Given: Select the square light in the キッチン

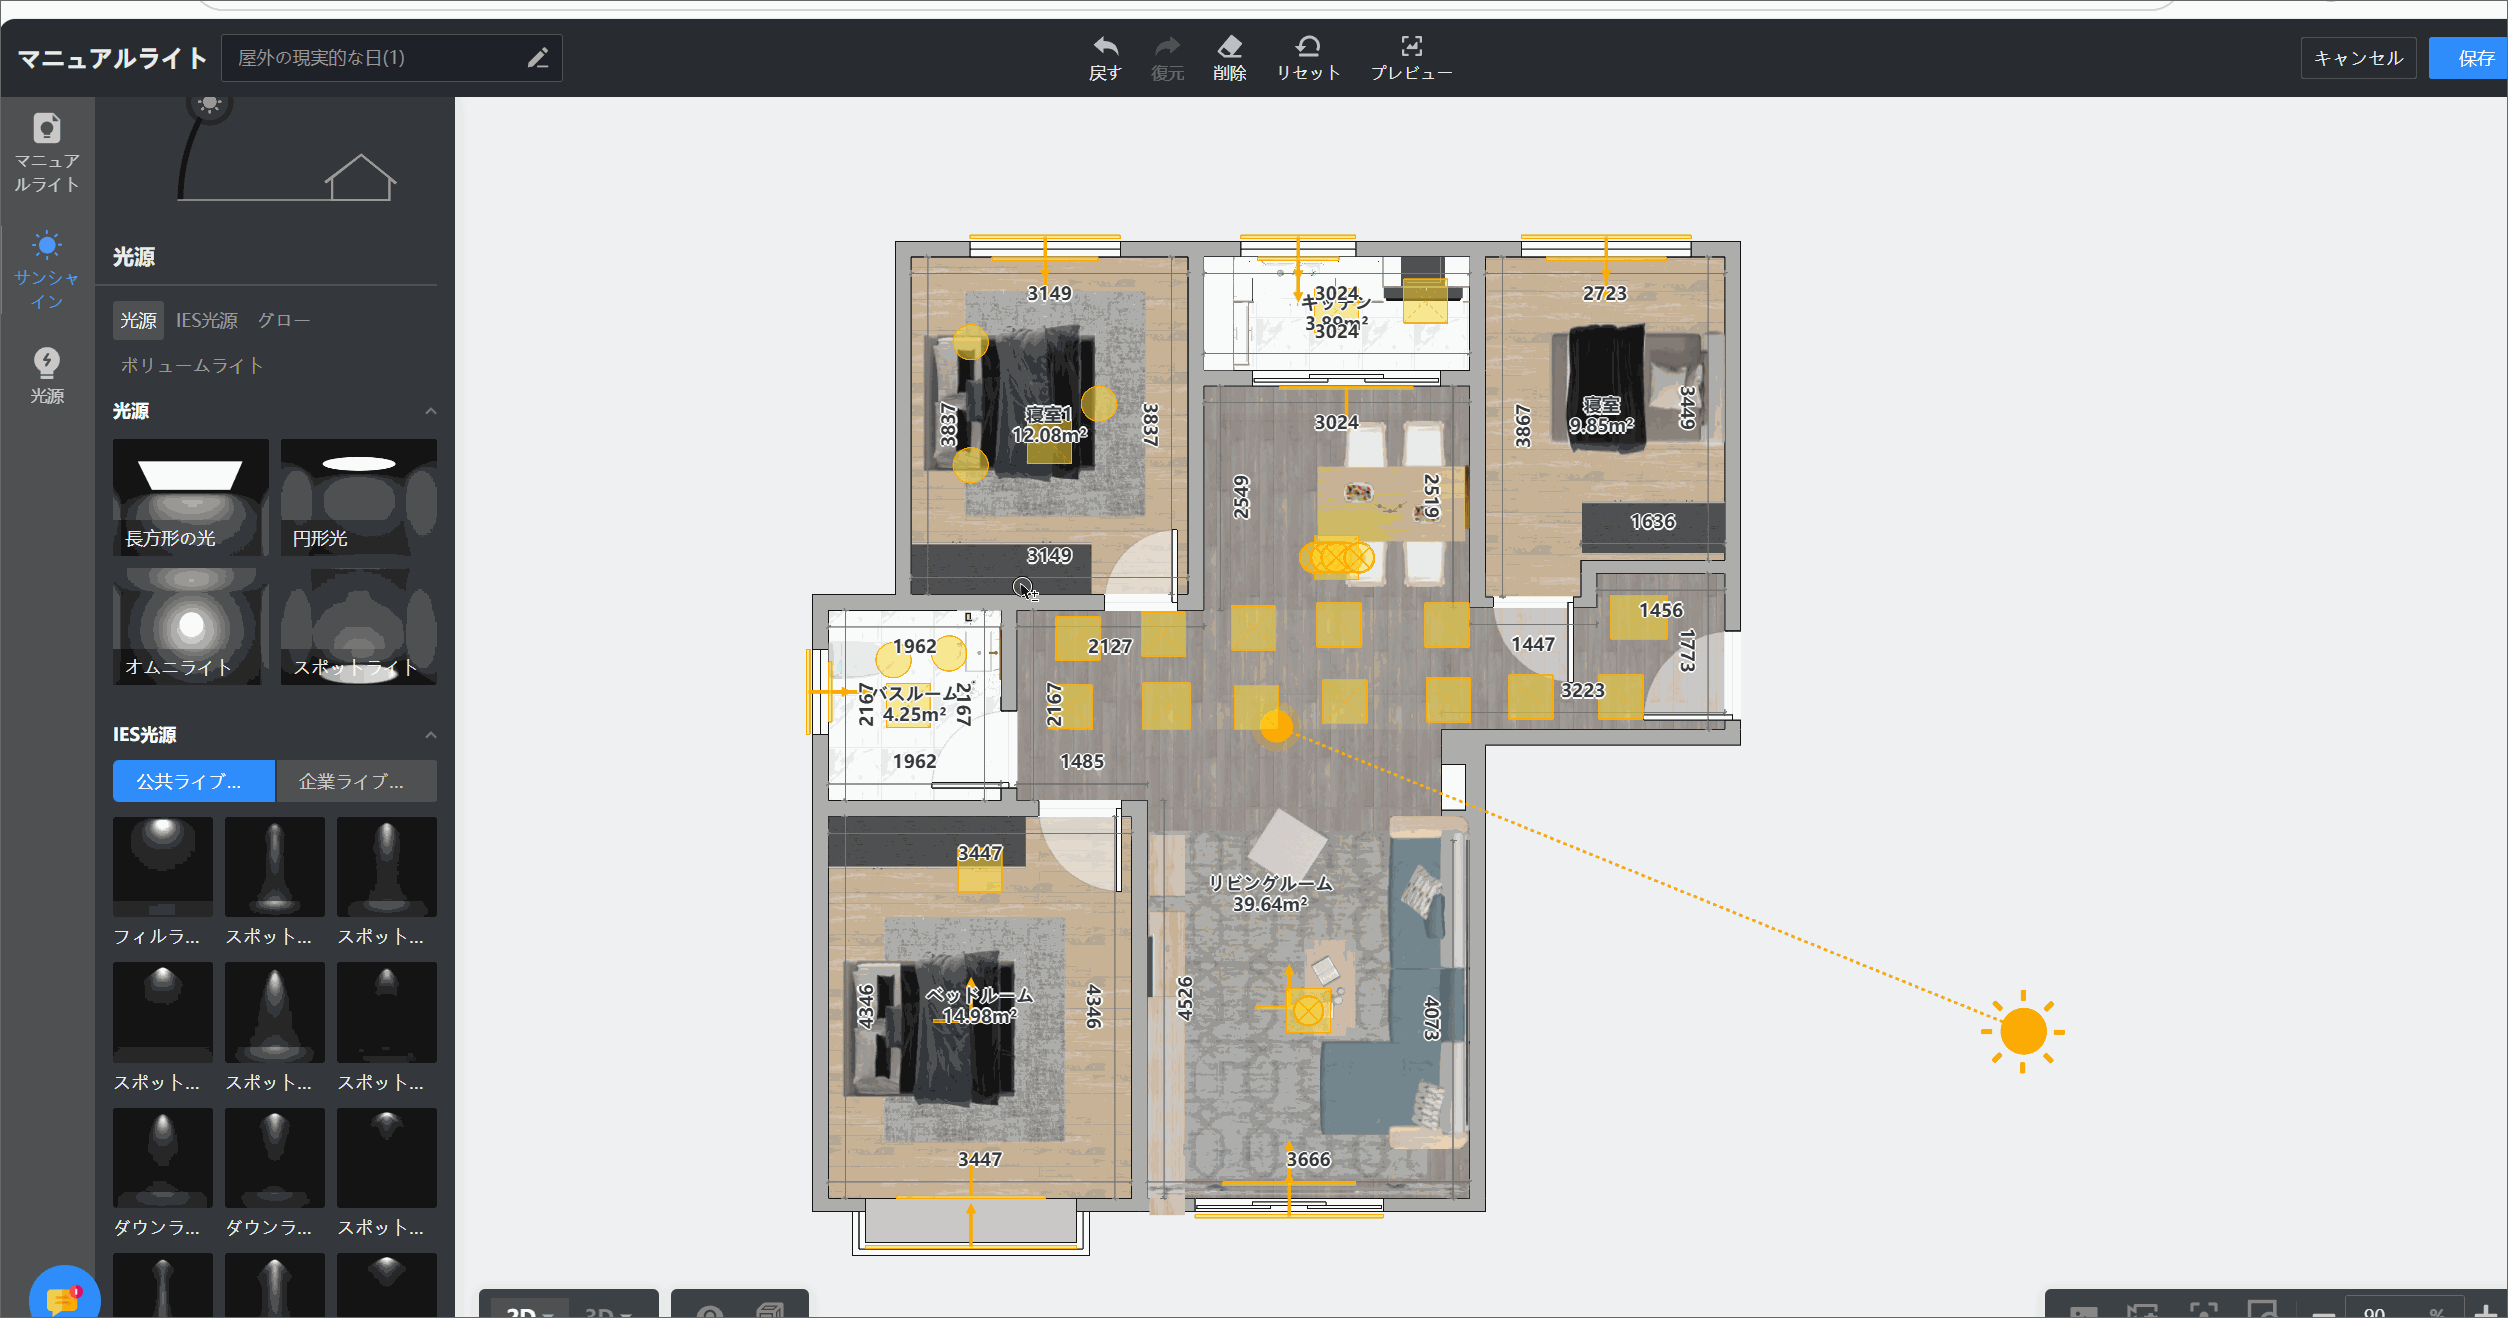Looking at the screenshot, I should 1425,300.
